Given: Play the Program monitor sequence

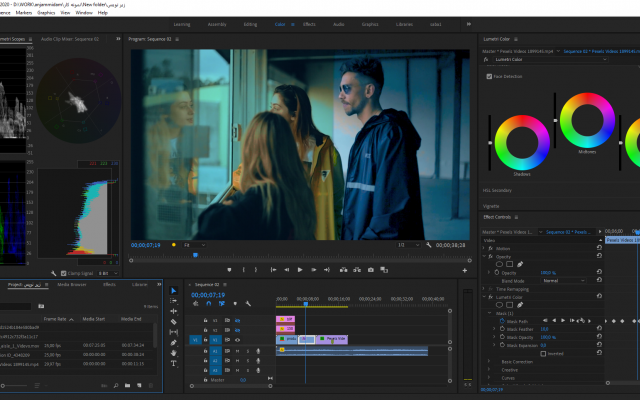Looking at the screenshot, I should point(300,270).
